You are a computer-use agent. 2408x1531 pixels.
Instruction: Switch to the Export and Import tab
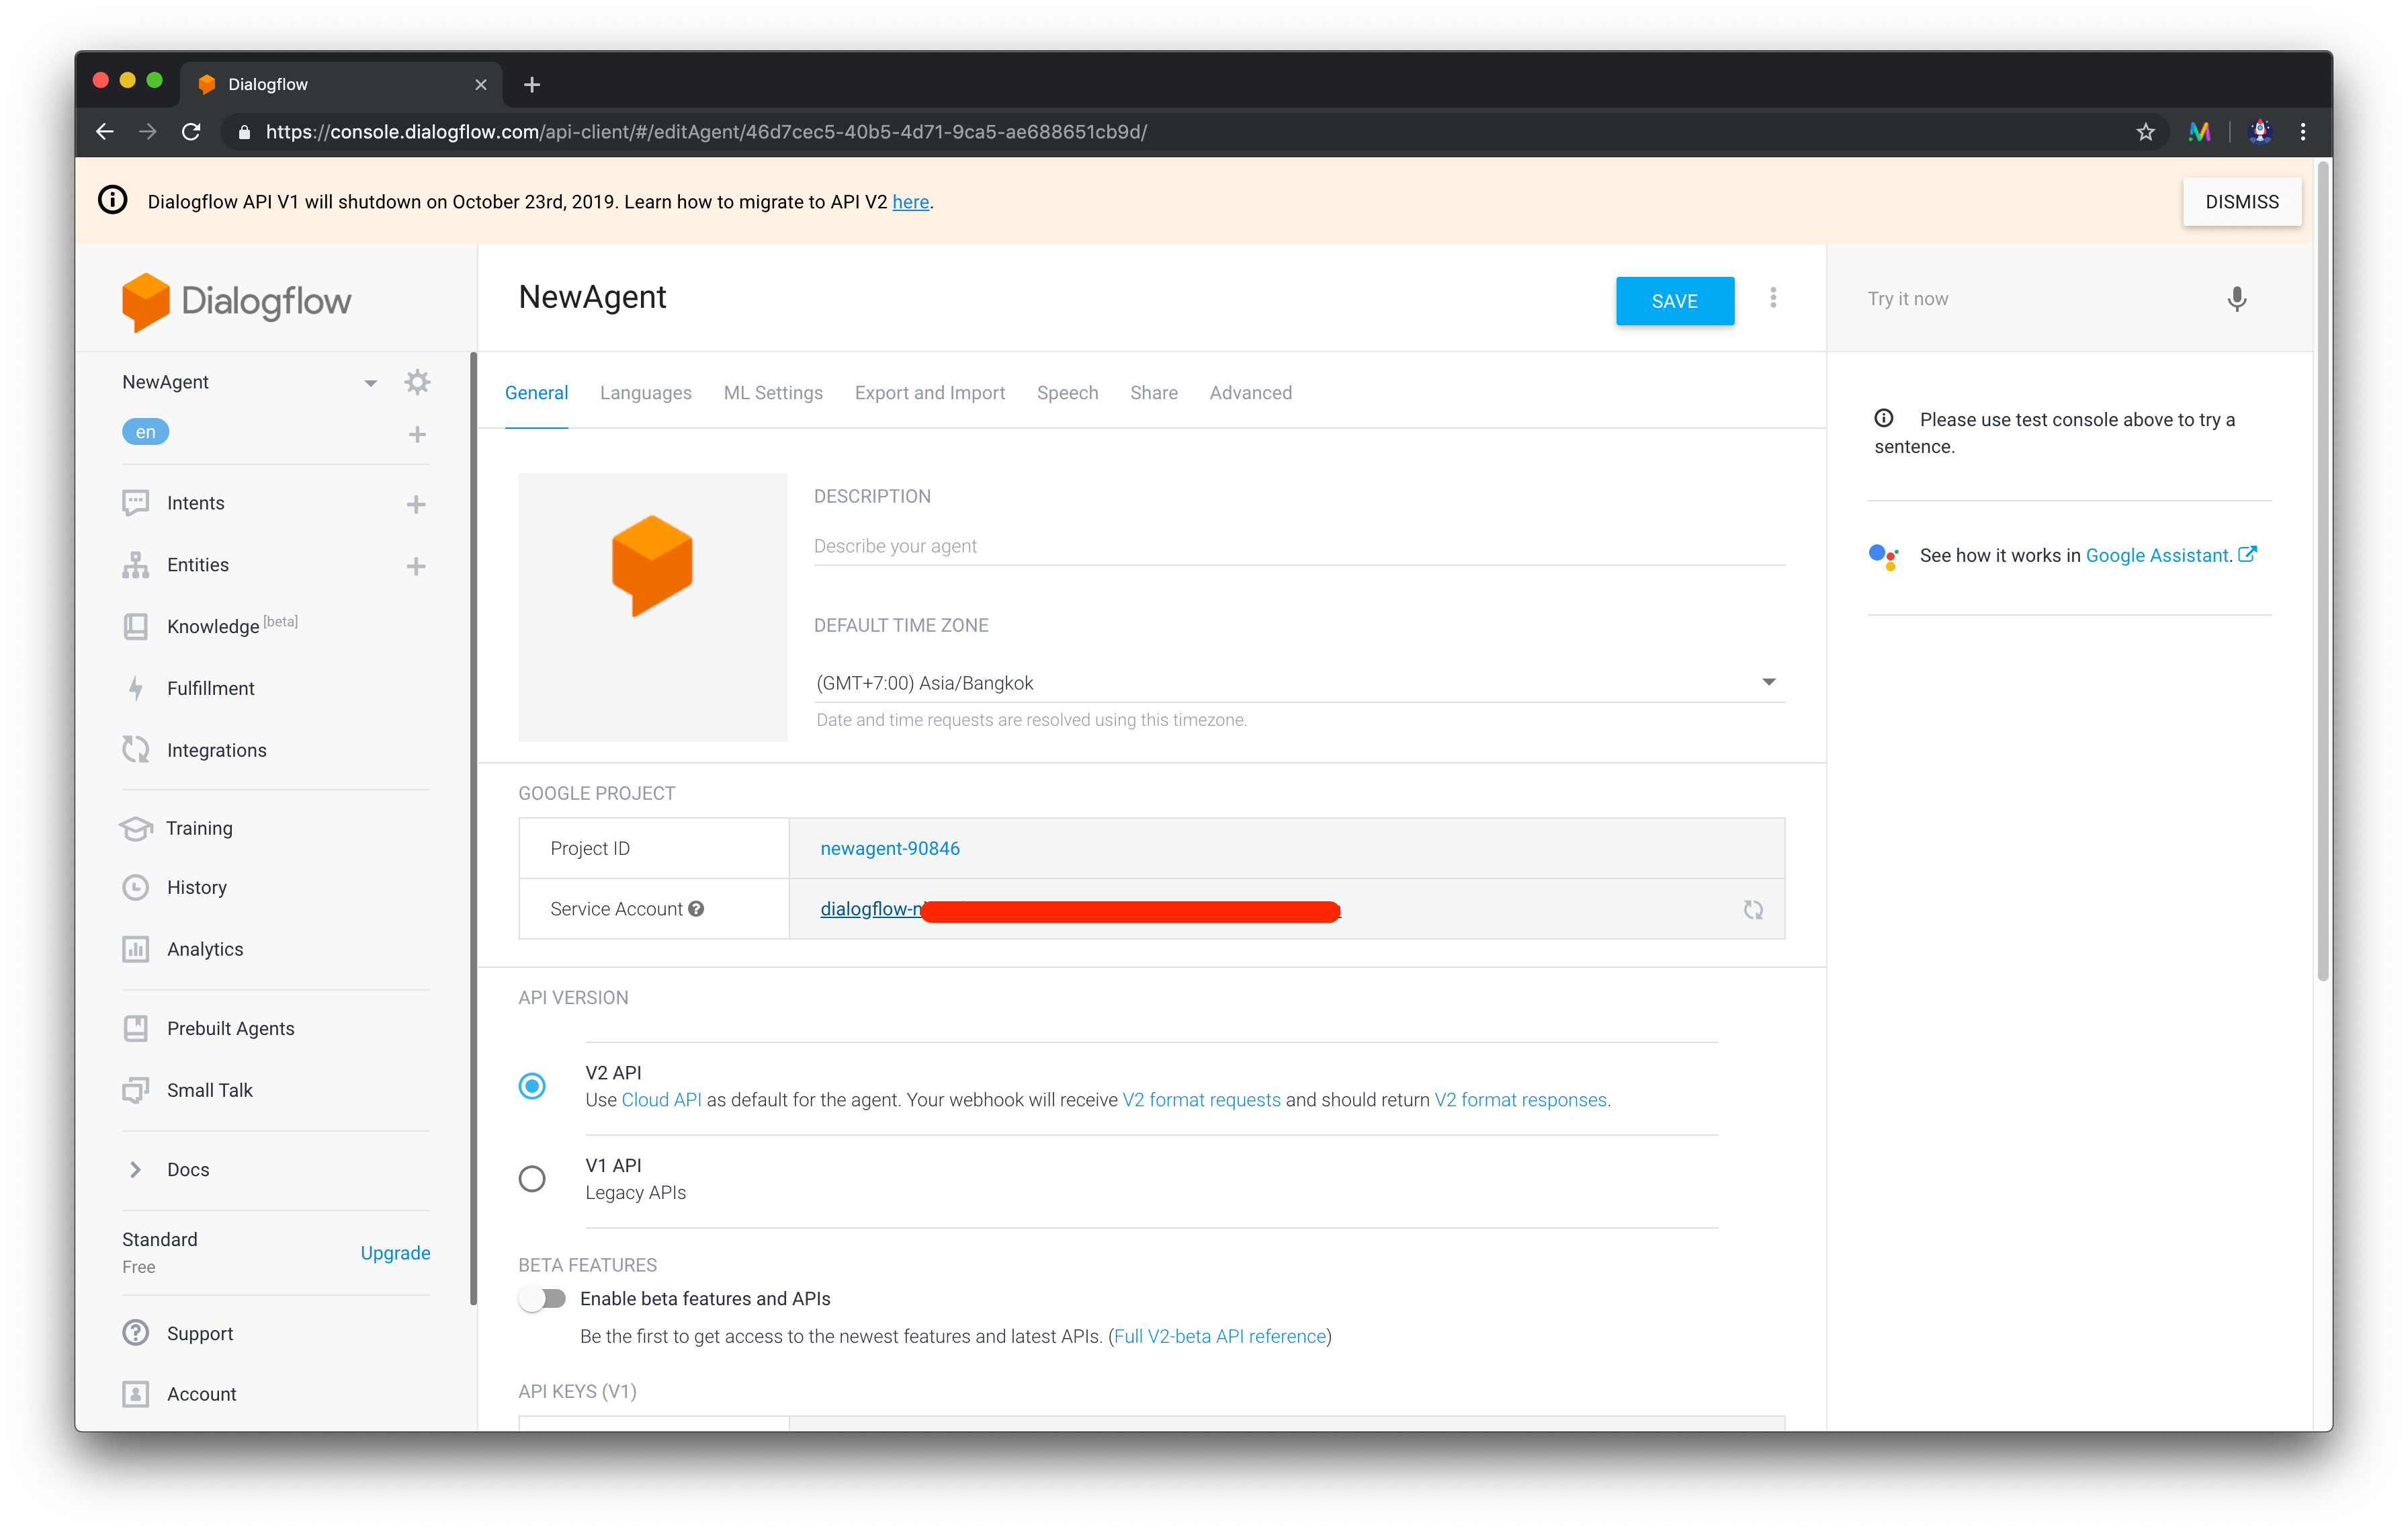(929, 392)
